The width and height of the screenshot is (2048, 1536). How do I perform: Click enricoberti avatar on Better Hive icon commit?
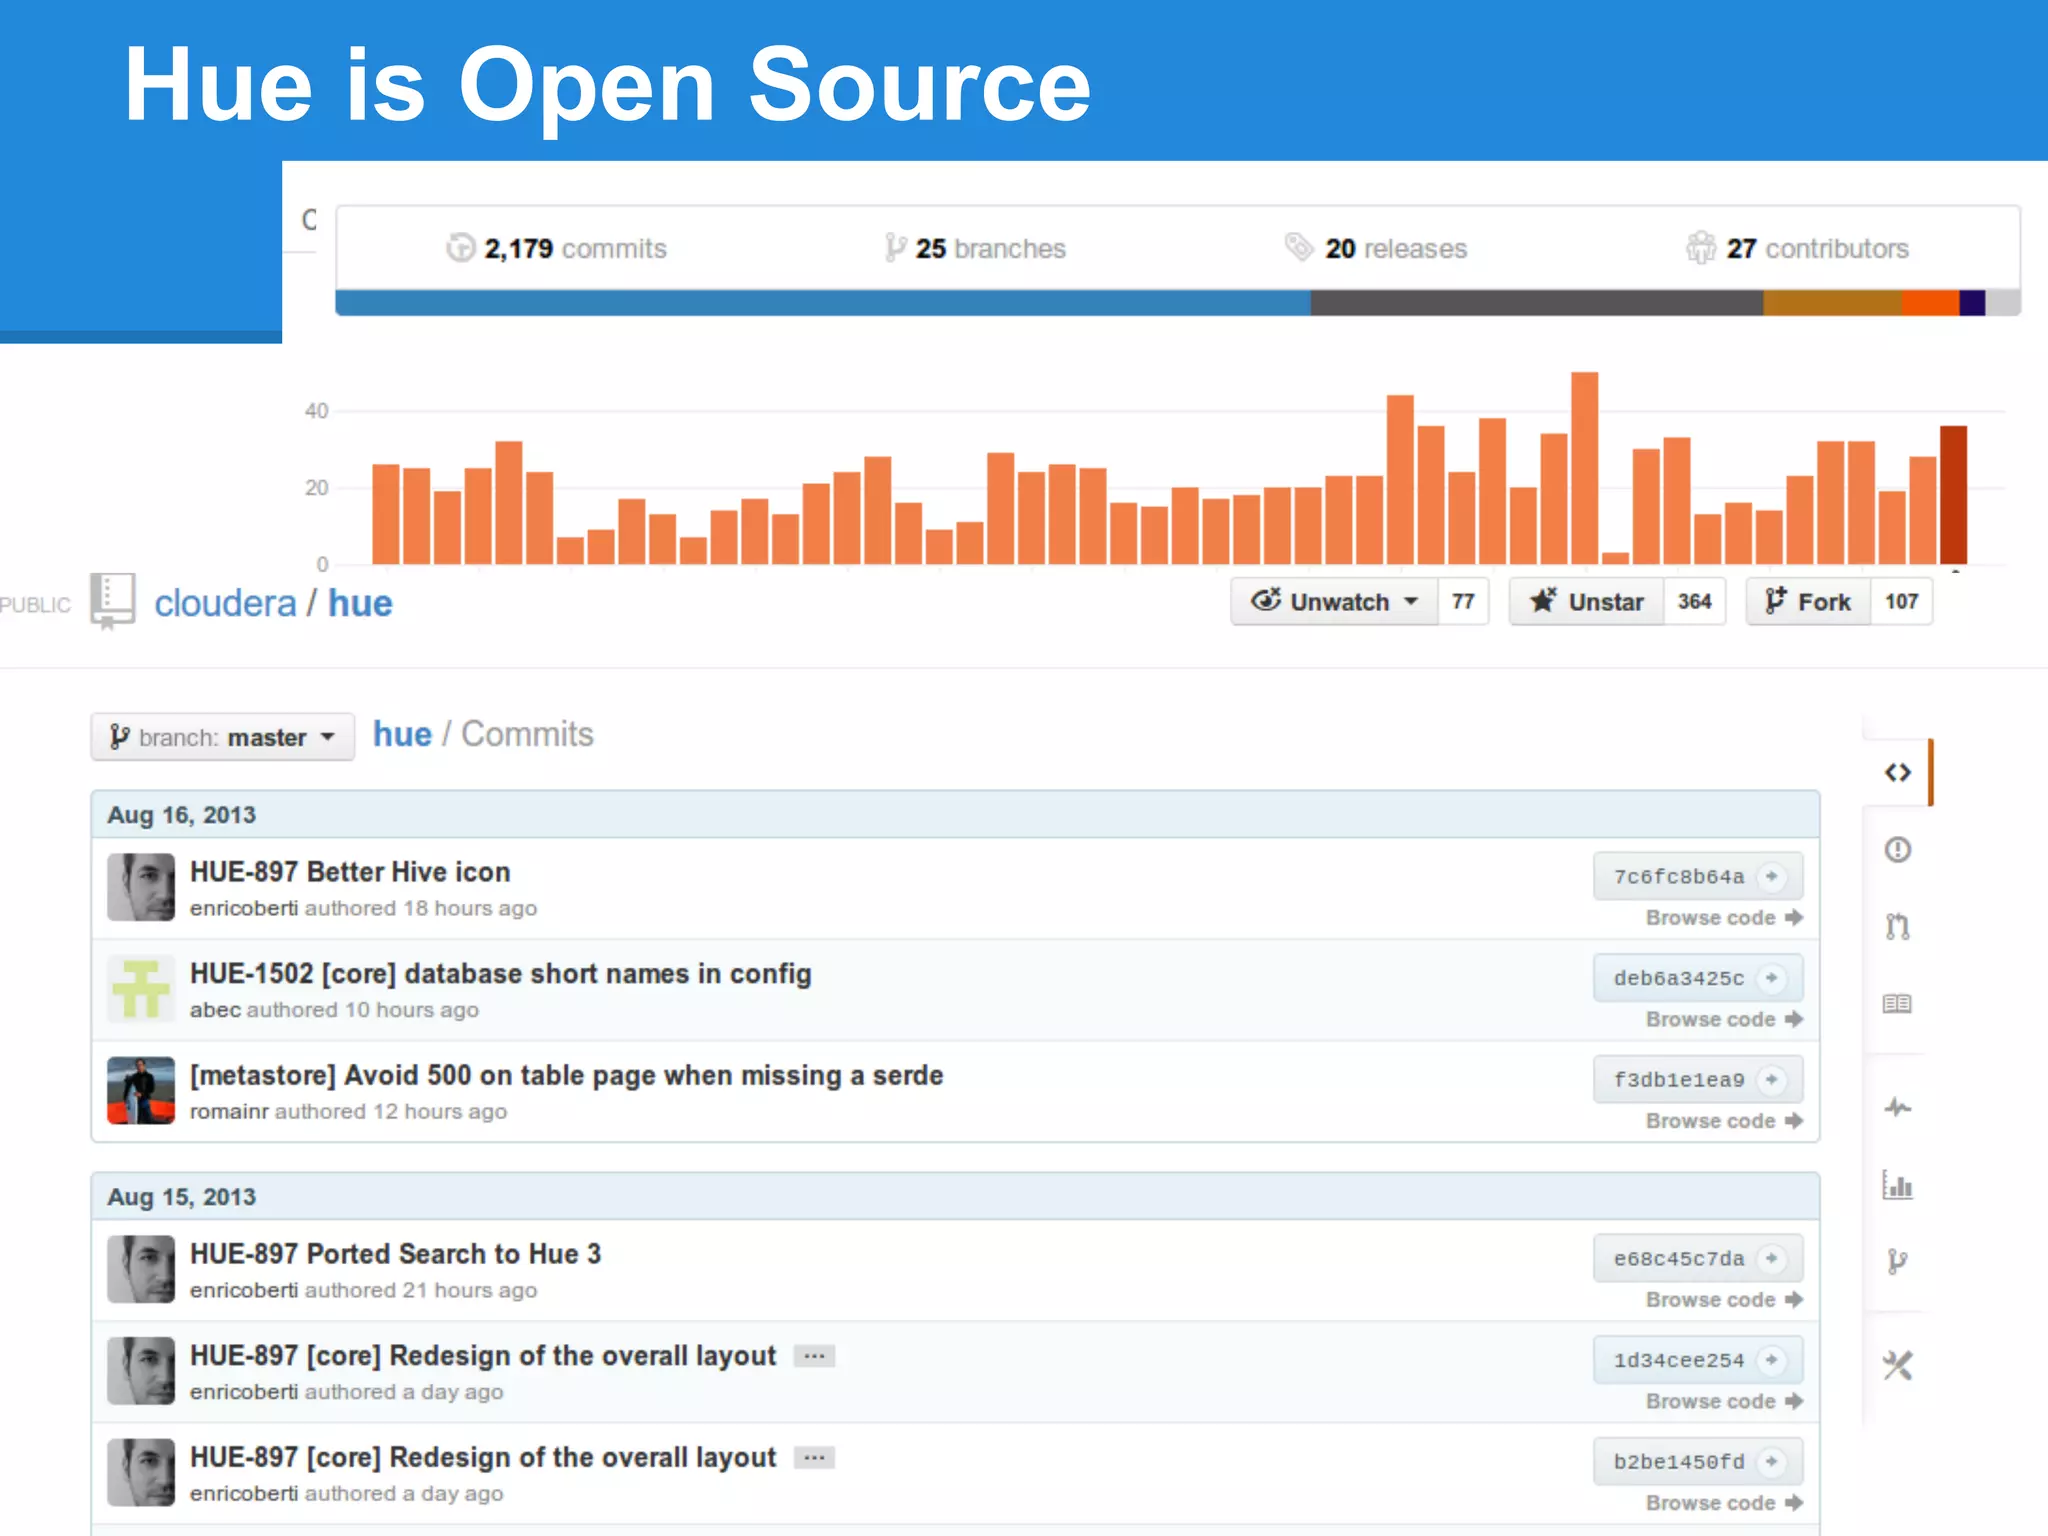pyautogui.click(x=141, y=887)
